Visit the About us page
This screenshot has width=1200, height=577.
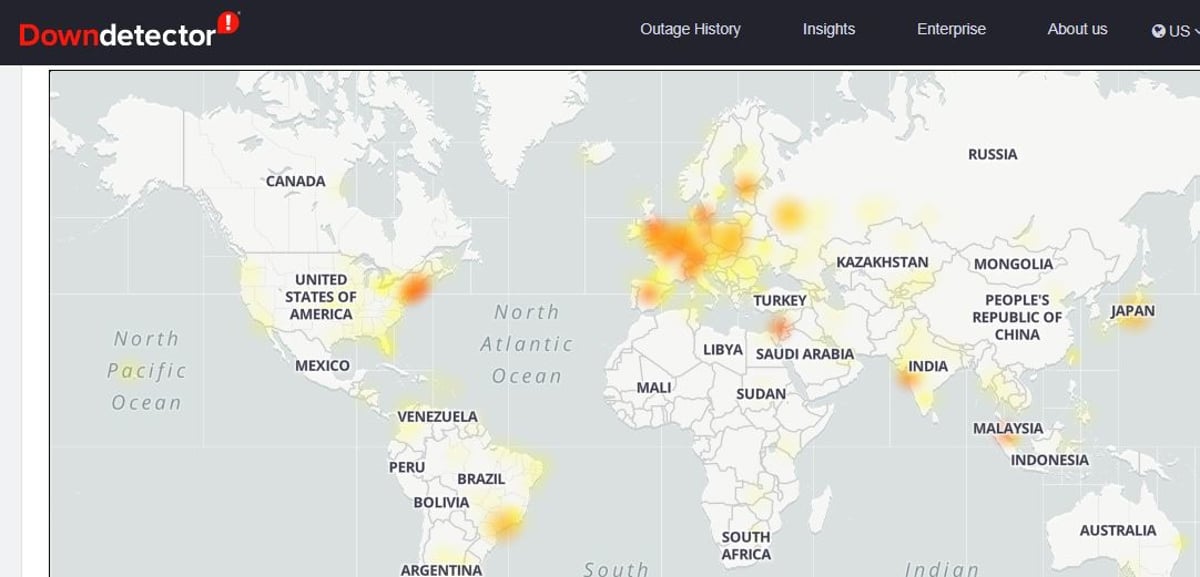tap(1077, 29)
